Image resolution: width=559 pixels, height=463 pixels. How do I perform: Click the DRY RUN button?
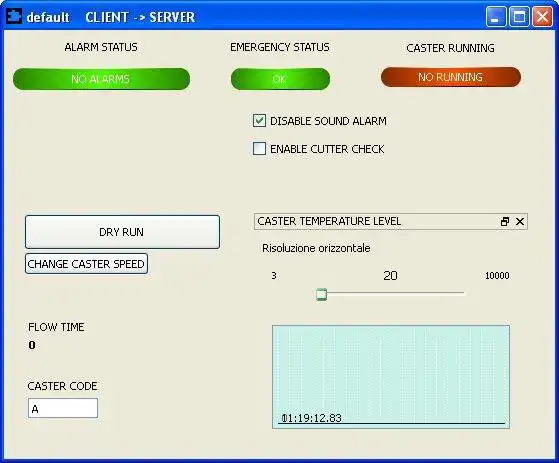(x=122, y=232)
